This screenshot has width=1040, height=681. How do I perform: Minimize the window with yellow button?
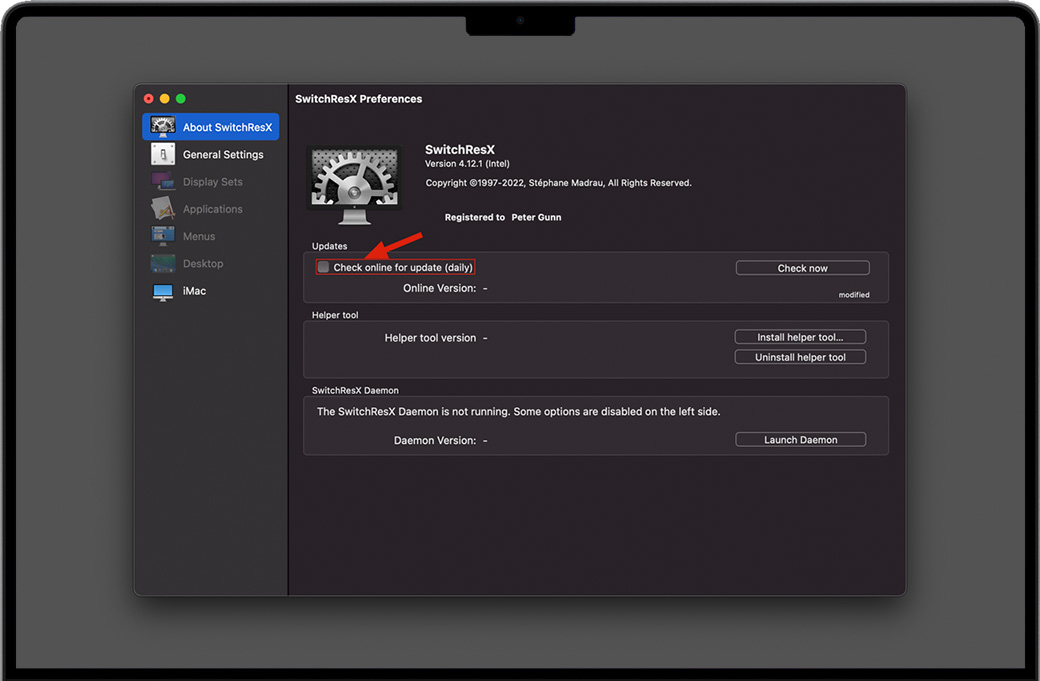point(164,99)
